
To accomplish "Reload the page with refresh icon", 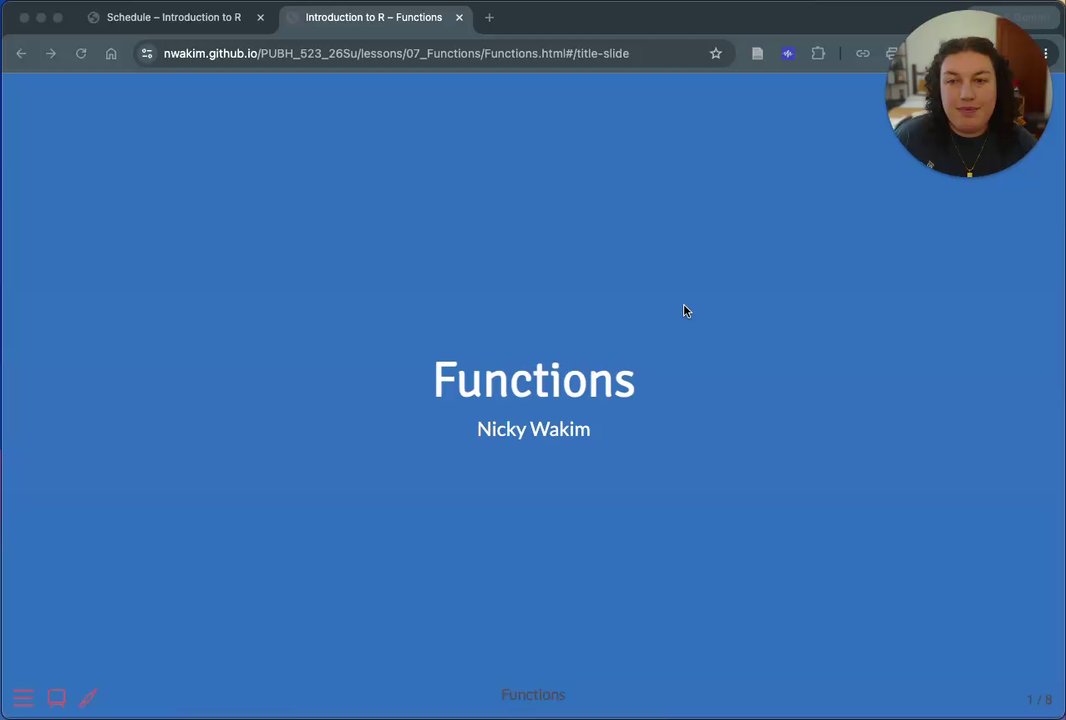I will (81, 54).
